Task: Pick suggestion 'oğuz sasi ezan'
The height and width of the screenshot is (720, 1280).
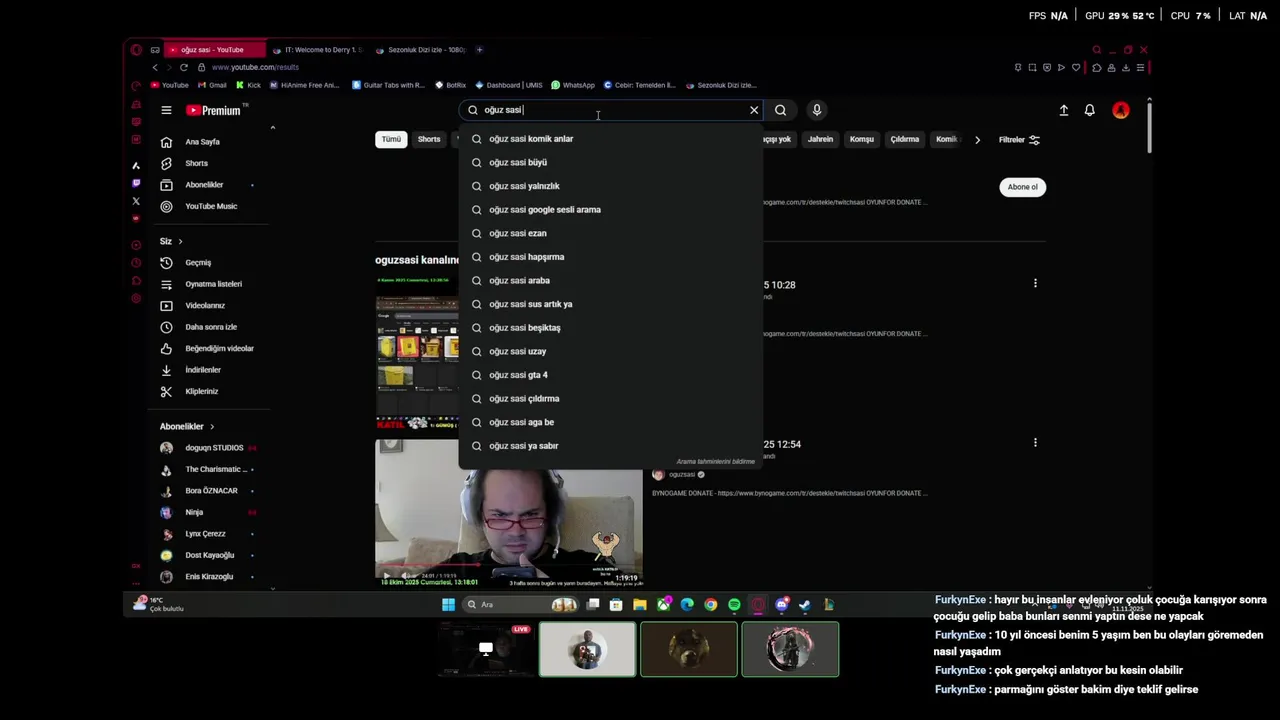Action: tap(610, 233)
